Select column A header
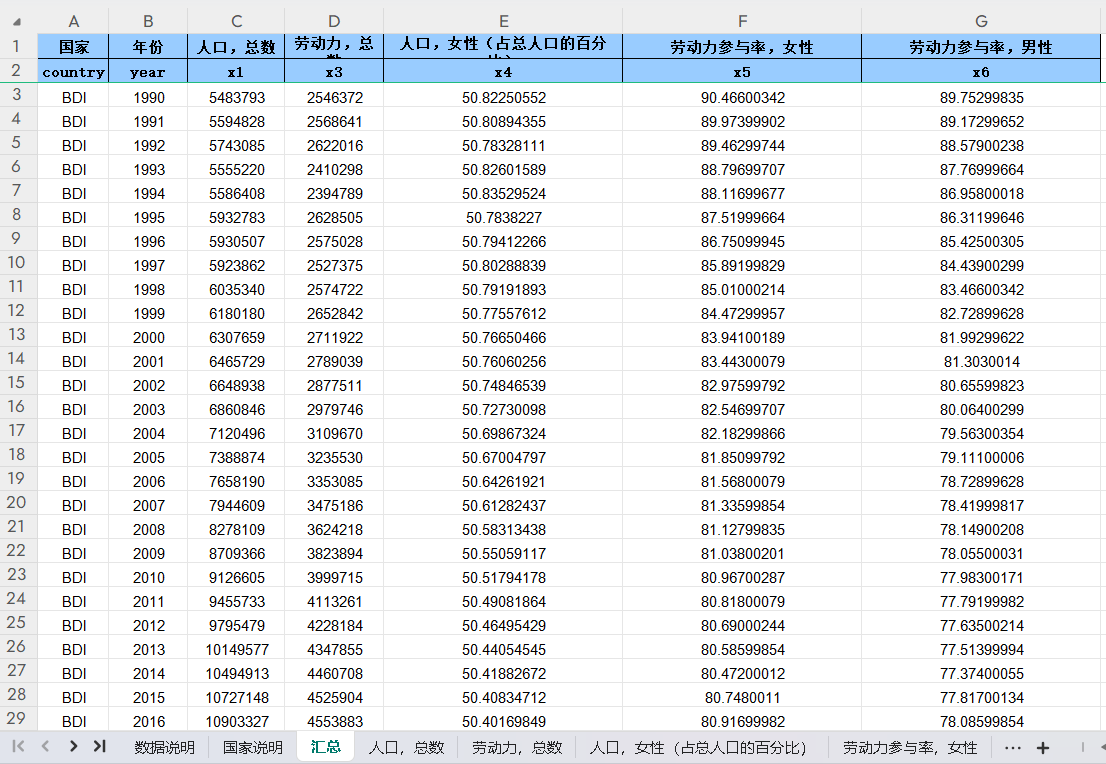Viewport: 1106px width, 764px height. coord(73,21)
